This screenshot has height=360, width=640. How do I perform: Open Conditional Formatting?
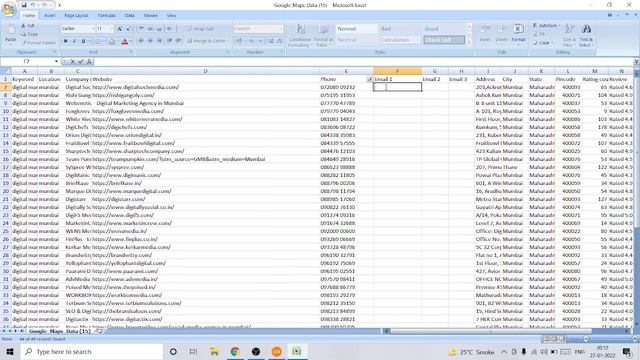300,35
